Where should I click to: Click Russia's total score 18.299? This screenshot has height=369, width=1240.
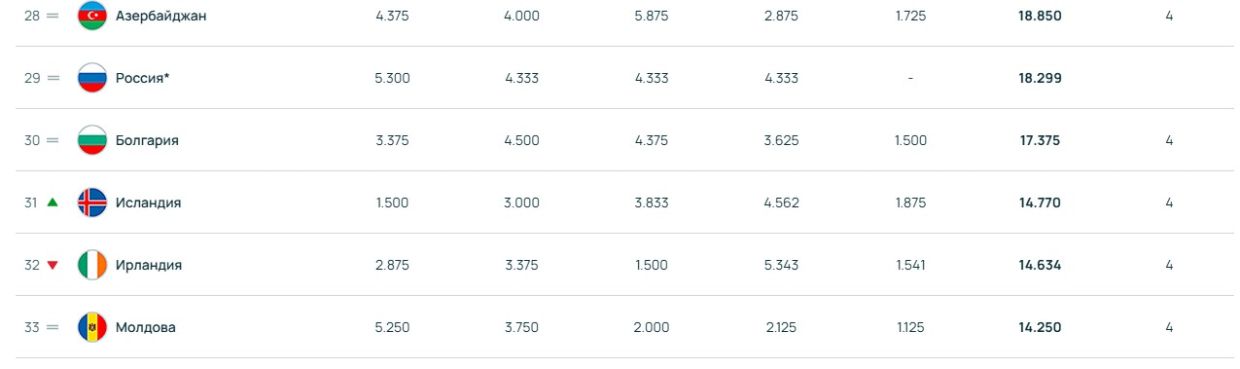(x=1040, y=78)
